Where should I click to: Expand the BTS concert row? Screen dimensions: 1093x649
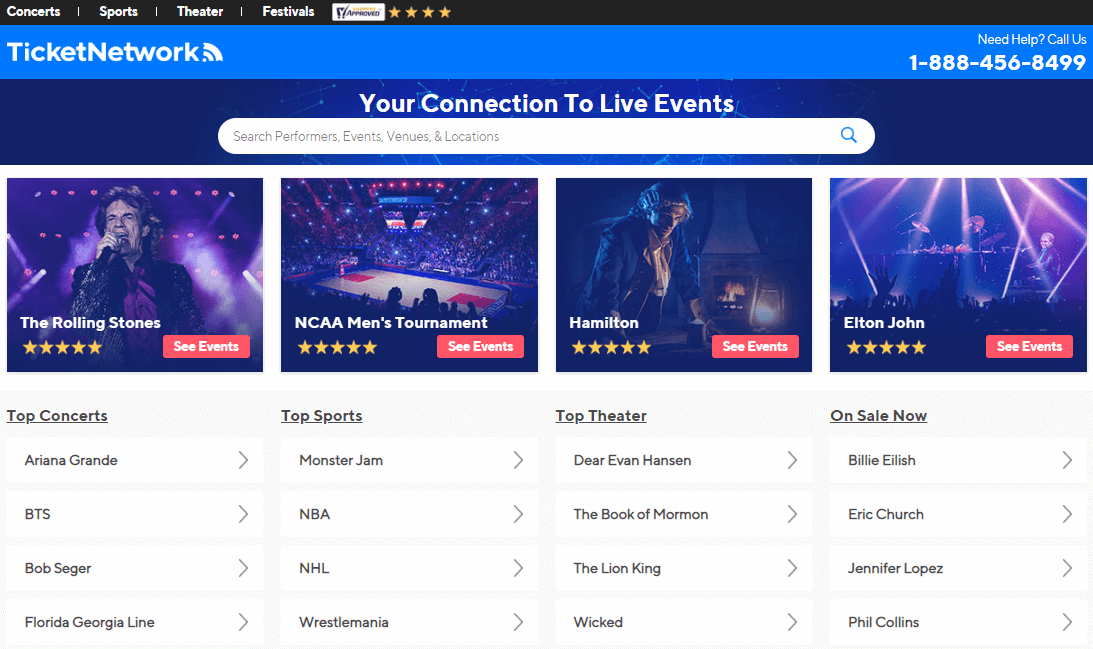[x=135, y=514]
